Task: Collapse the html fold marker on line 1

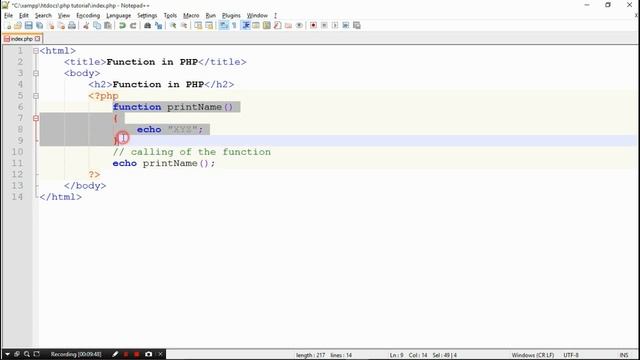Action: [x=36, y=51]
